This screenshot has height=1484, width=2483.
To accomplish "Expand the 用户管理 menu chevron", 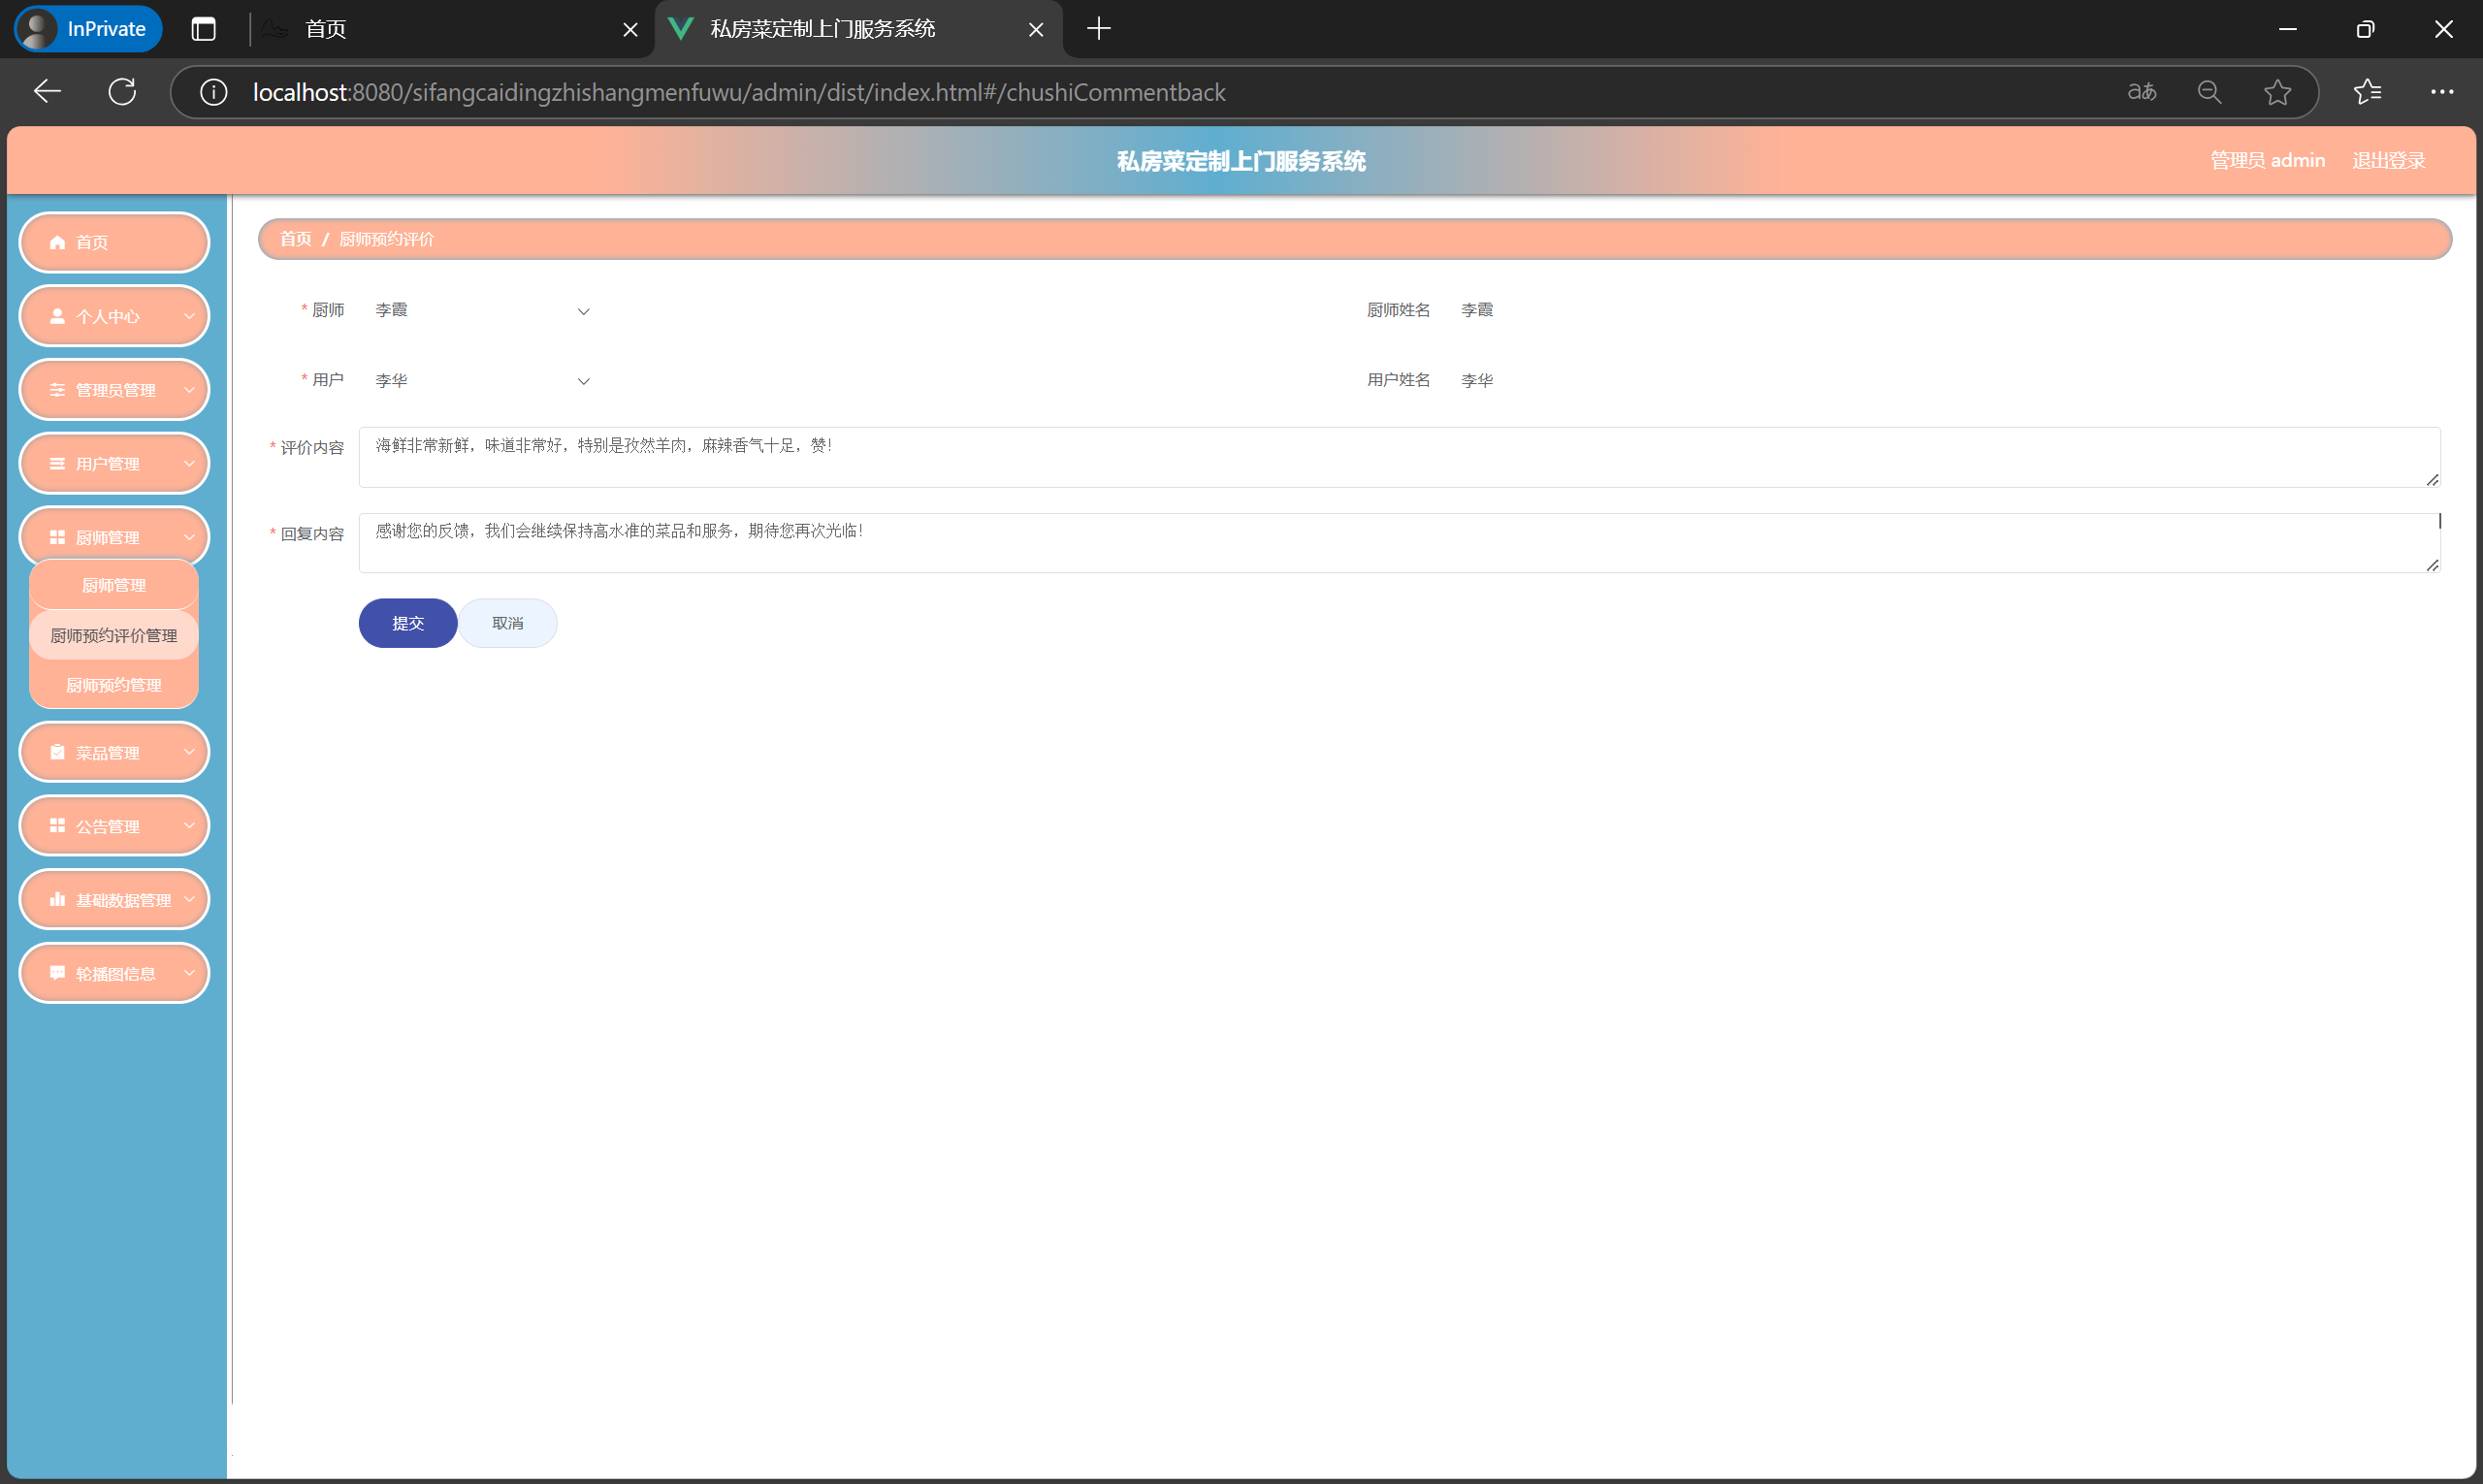I will click(189, 463).
